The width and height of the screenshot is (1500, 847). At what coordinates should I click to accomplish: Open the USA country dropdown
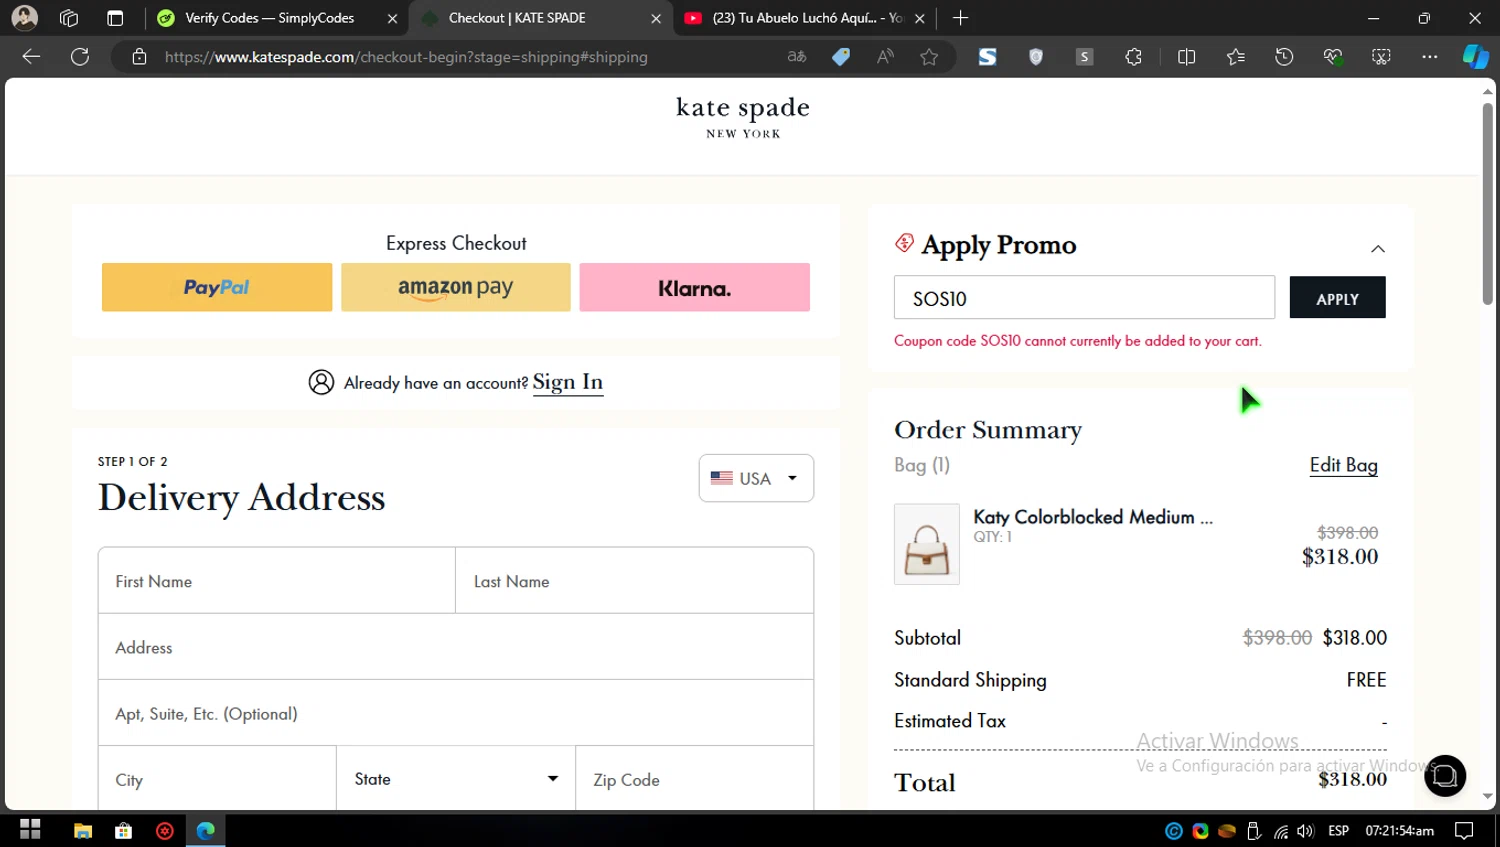(x=756, y=478)
